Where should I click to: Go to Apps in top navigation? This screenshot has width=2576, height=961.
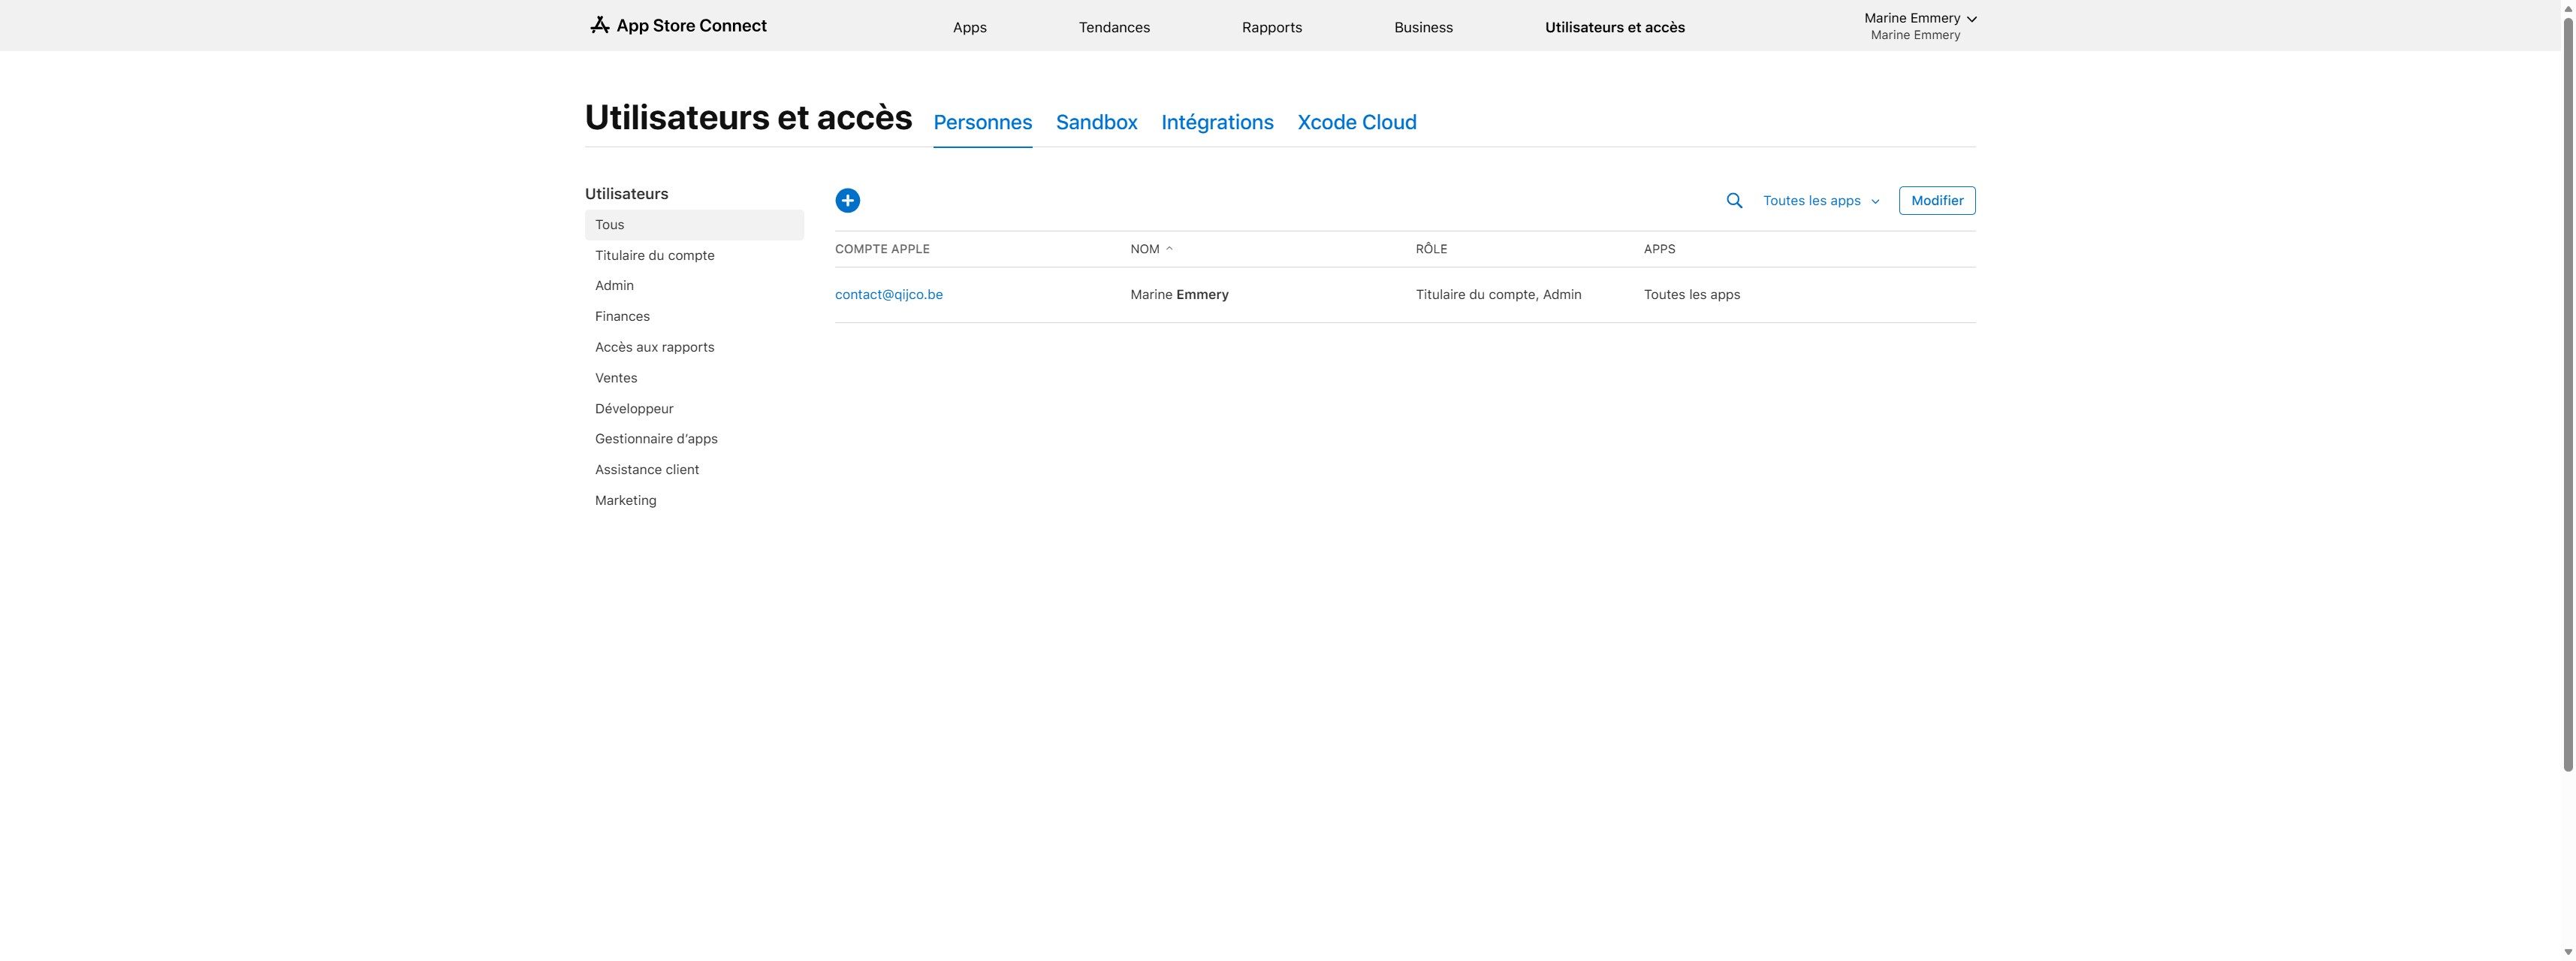[969, 27]
